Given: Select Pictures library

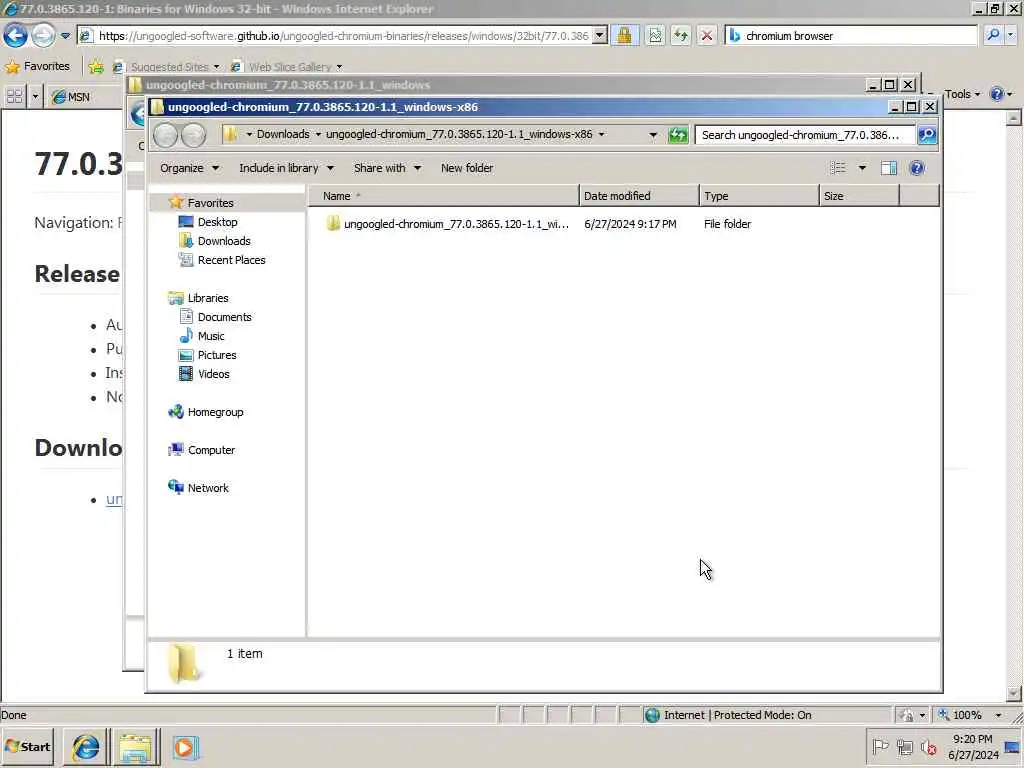Looking at the screenshot, I should (x=217, y=355).
